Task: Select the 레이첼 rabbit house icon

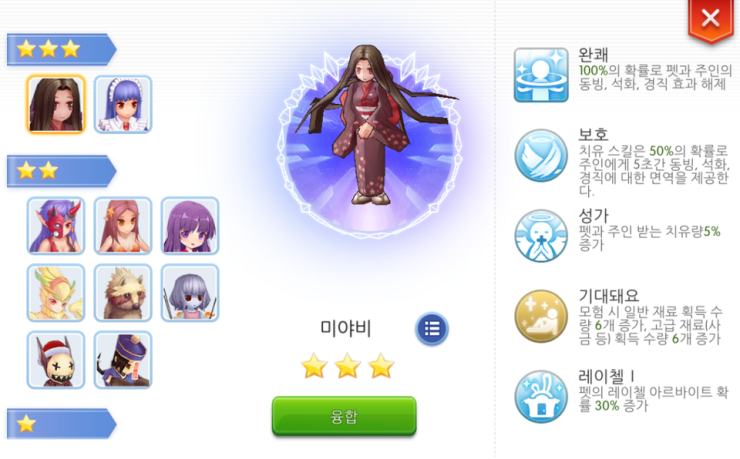Action: coord(541,396)
